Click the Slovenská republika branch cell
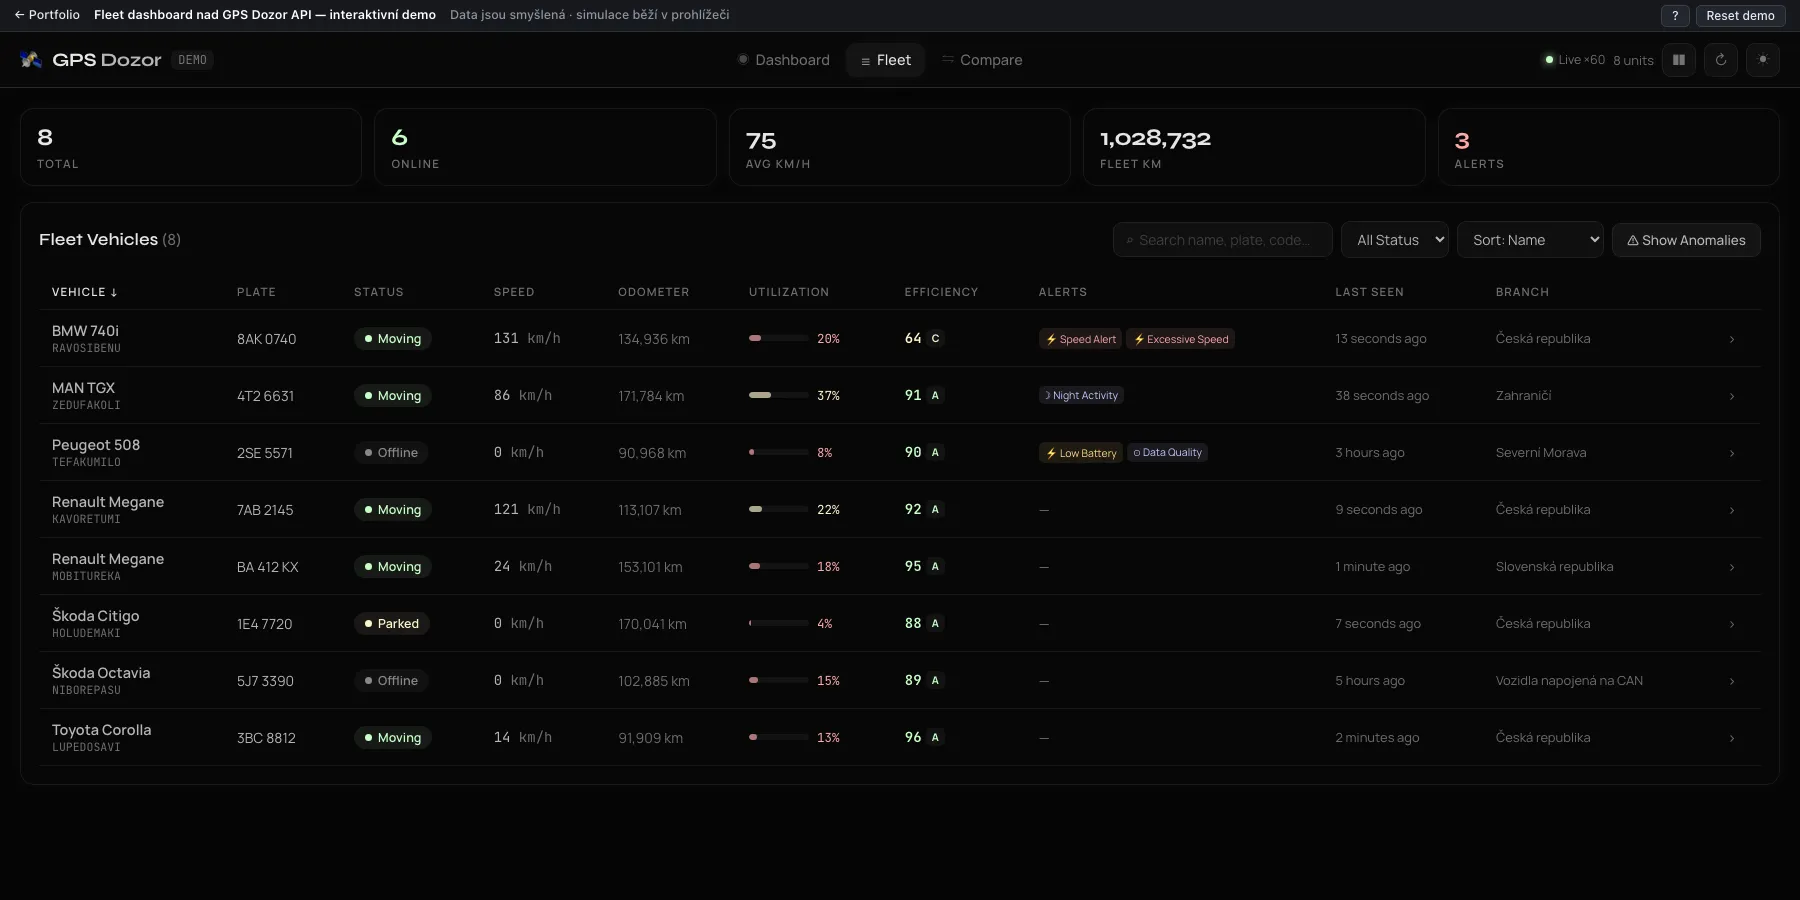This screenshot has width=1800, height=900. [x=1555, y=567]
